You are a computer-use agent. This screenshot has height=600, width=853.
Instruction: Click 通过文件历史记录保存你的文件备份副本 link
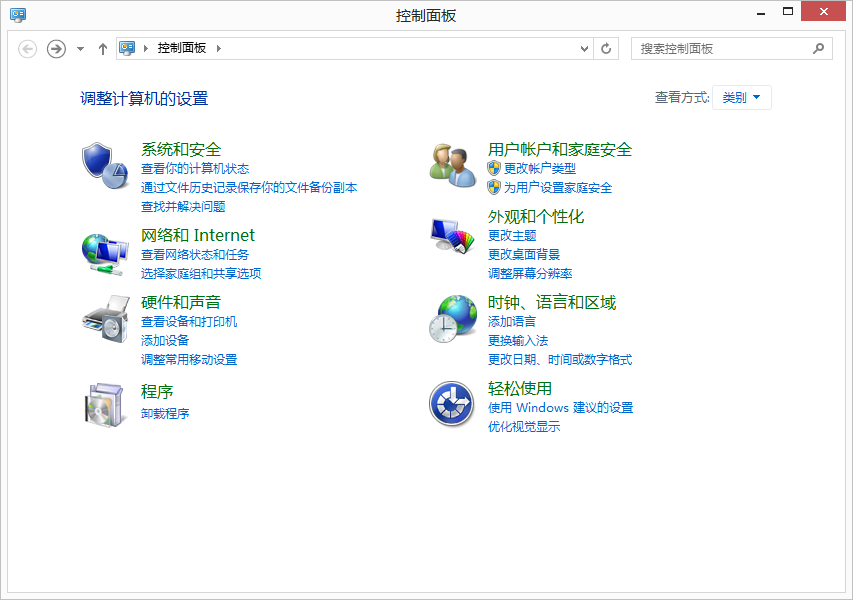(x=249, y=188)
